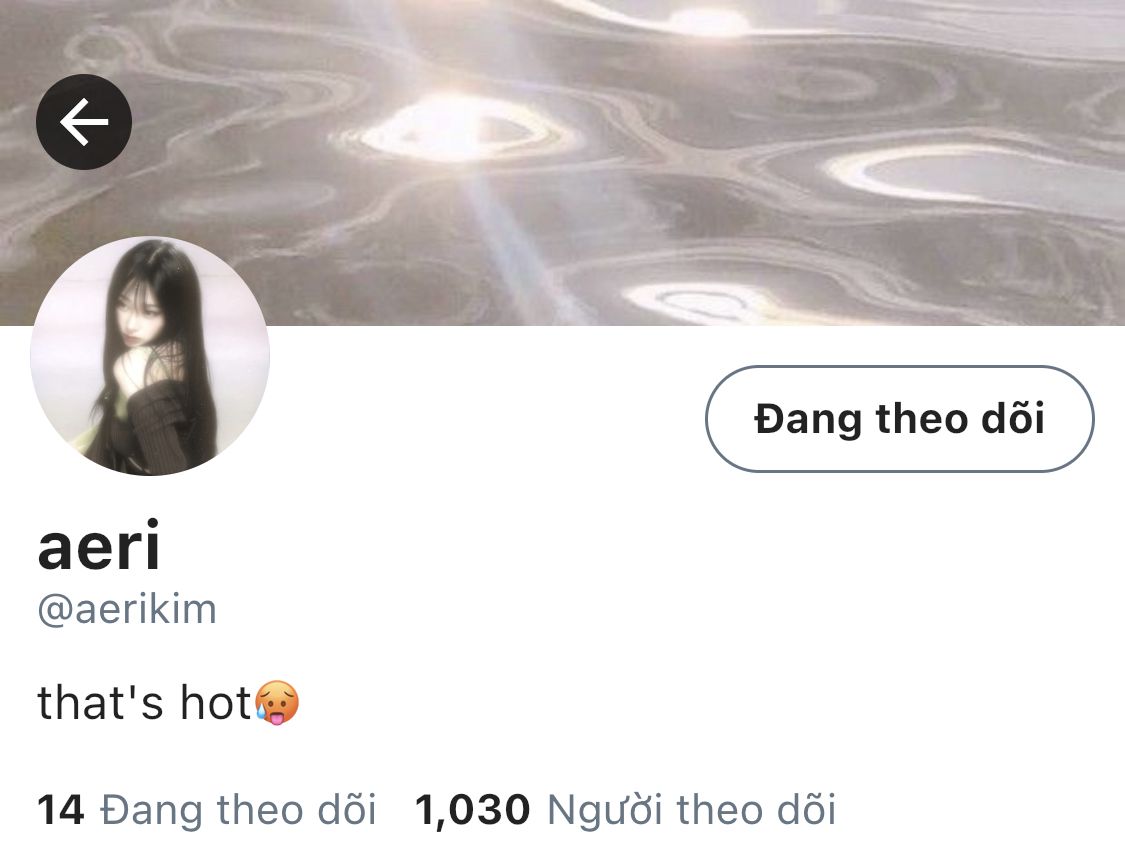Viewport: 1125px width, 855px height.
Task: Tap the brown sweater in profile photo
Action: tap(161, 423)
